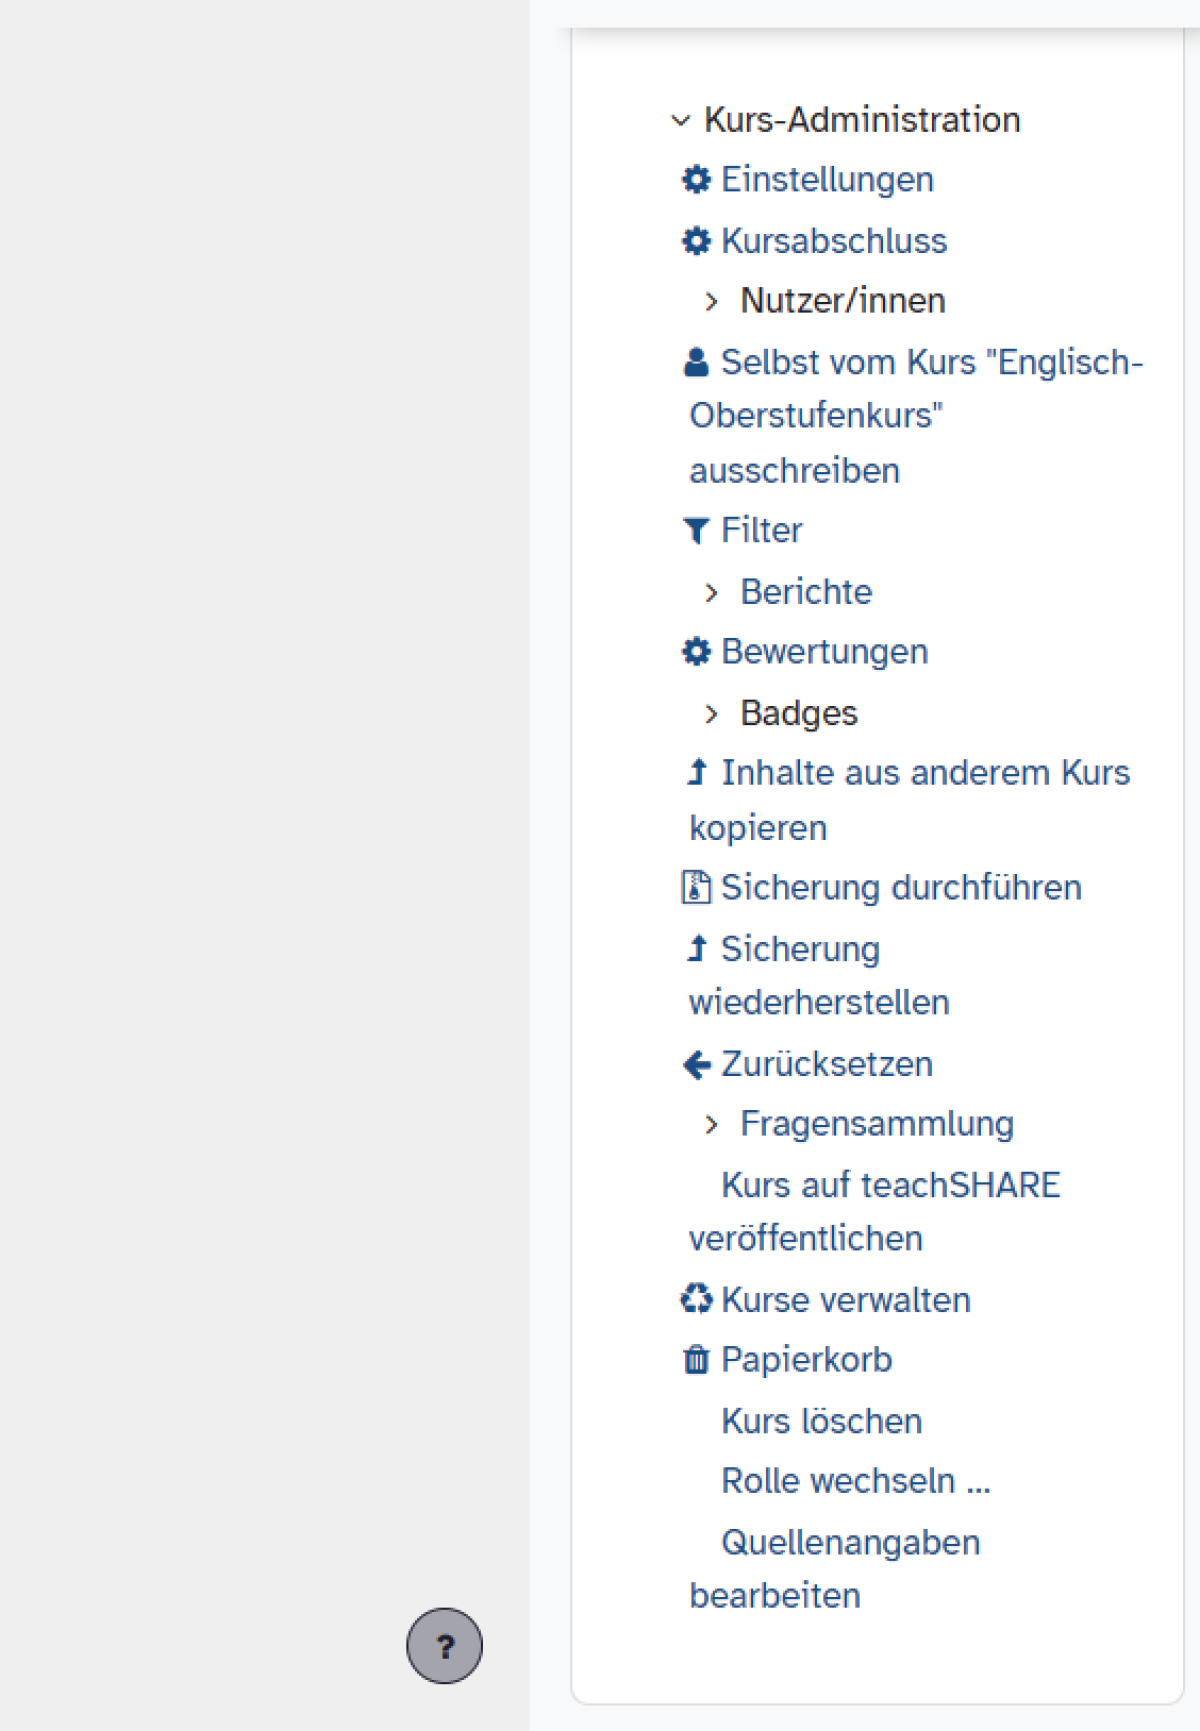Click the gear icon beside Bewertungen

[696, 652]
